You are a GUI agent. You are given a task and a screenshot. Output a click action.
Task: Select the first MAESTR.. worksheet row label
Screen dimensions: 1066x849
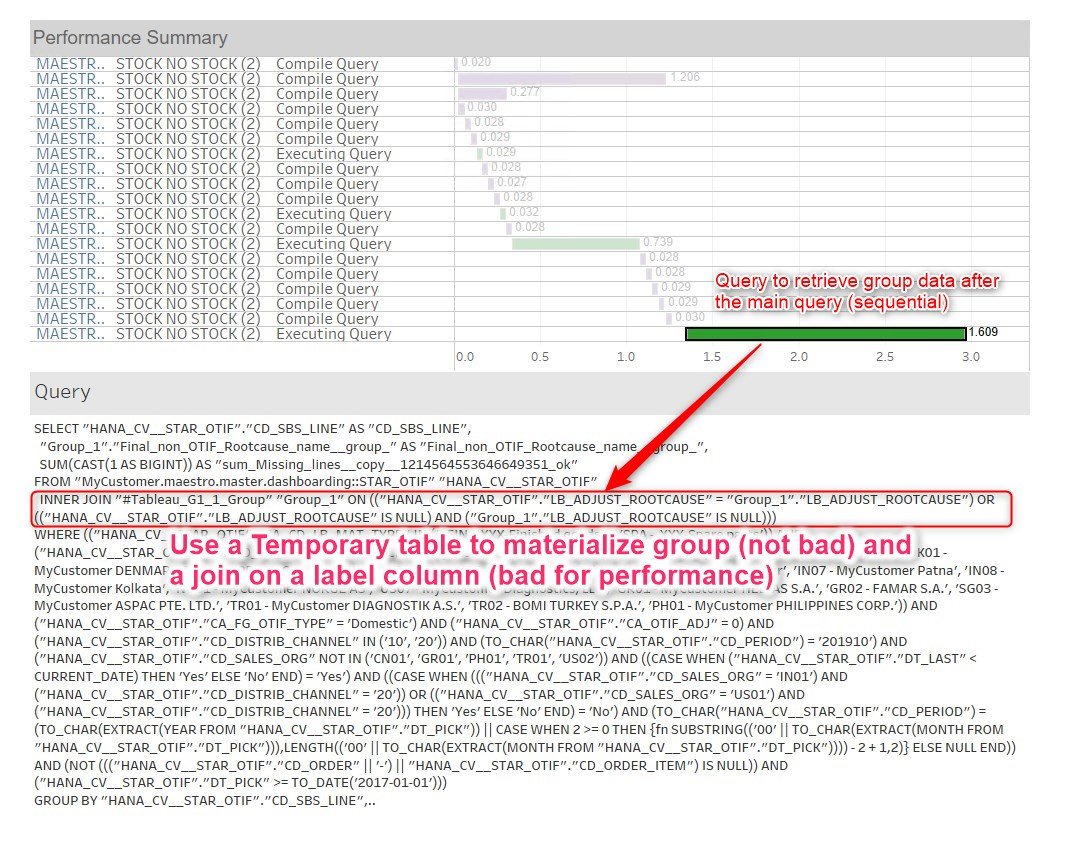click(x=71, y=64)
